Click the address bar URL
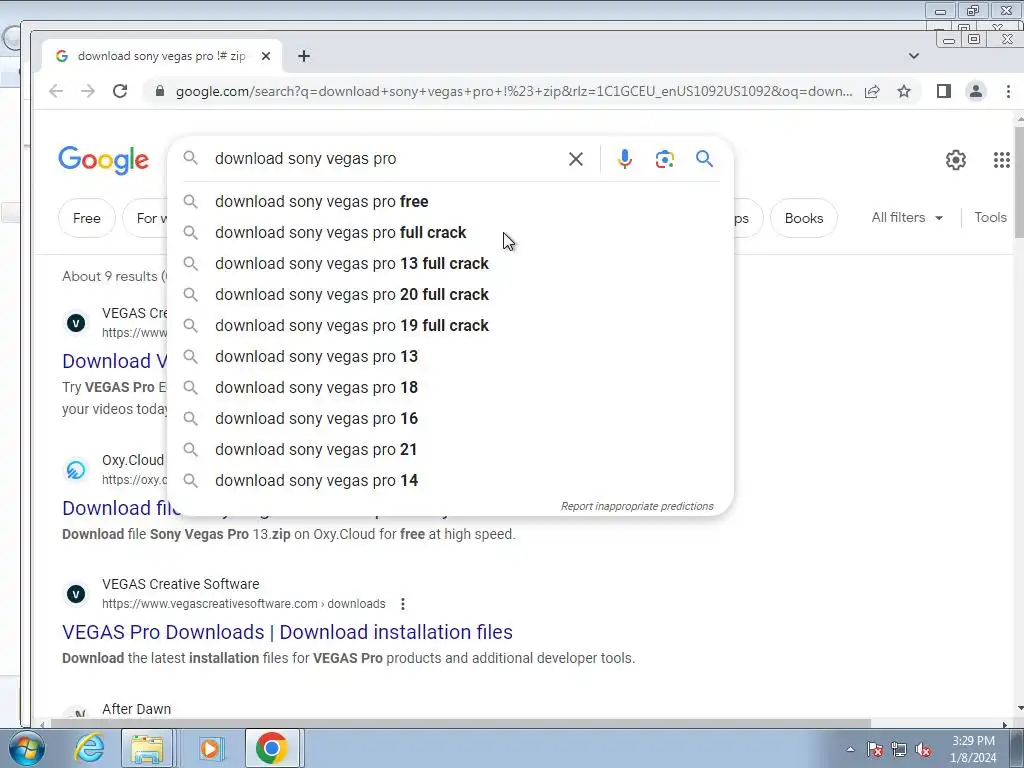Screen dimensions: 1024x768 [x=514, y=91]
